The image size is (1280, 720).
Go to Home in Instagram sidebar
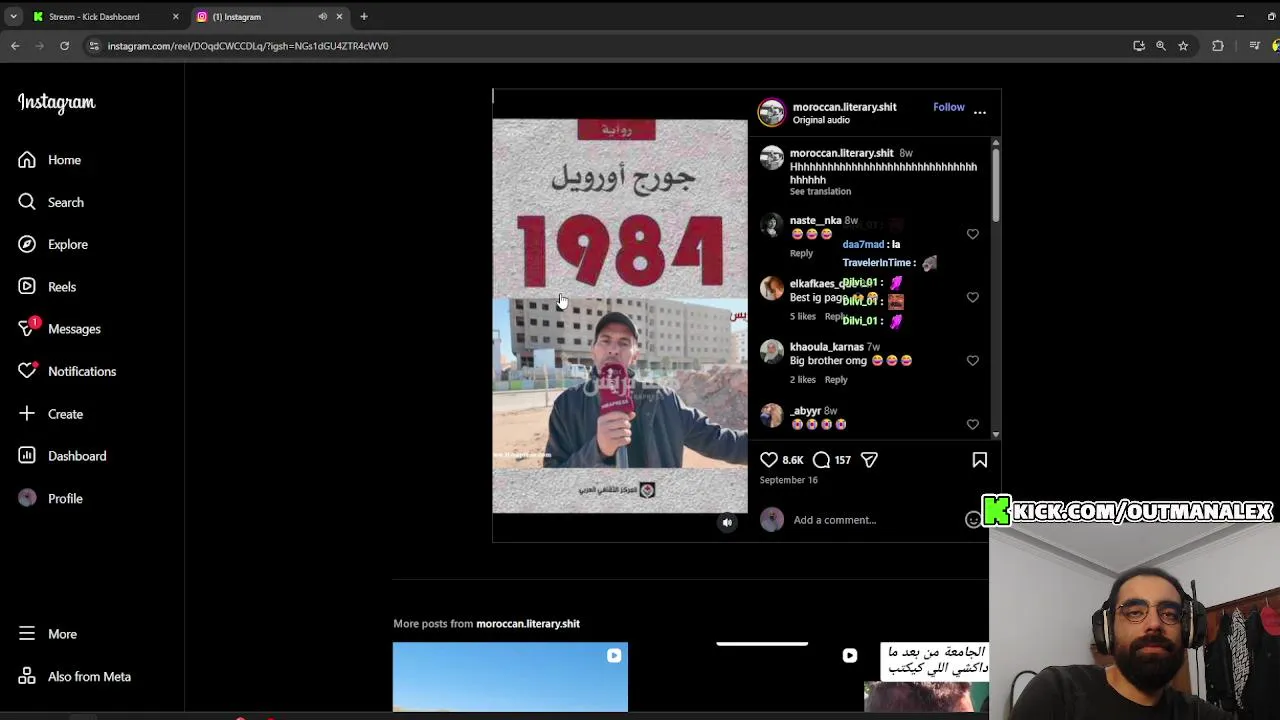(x=64, y=160)
